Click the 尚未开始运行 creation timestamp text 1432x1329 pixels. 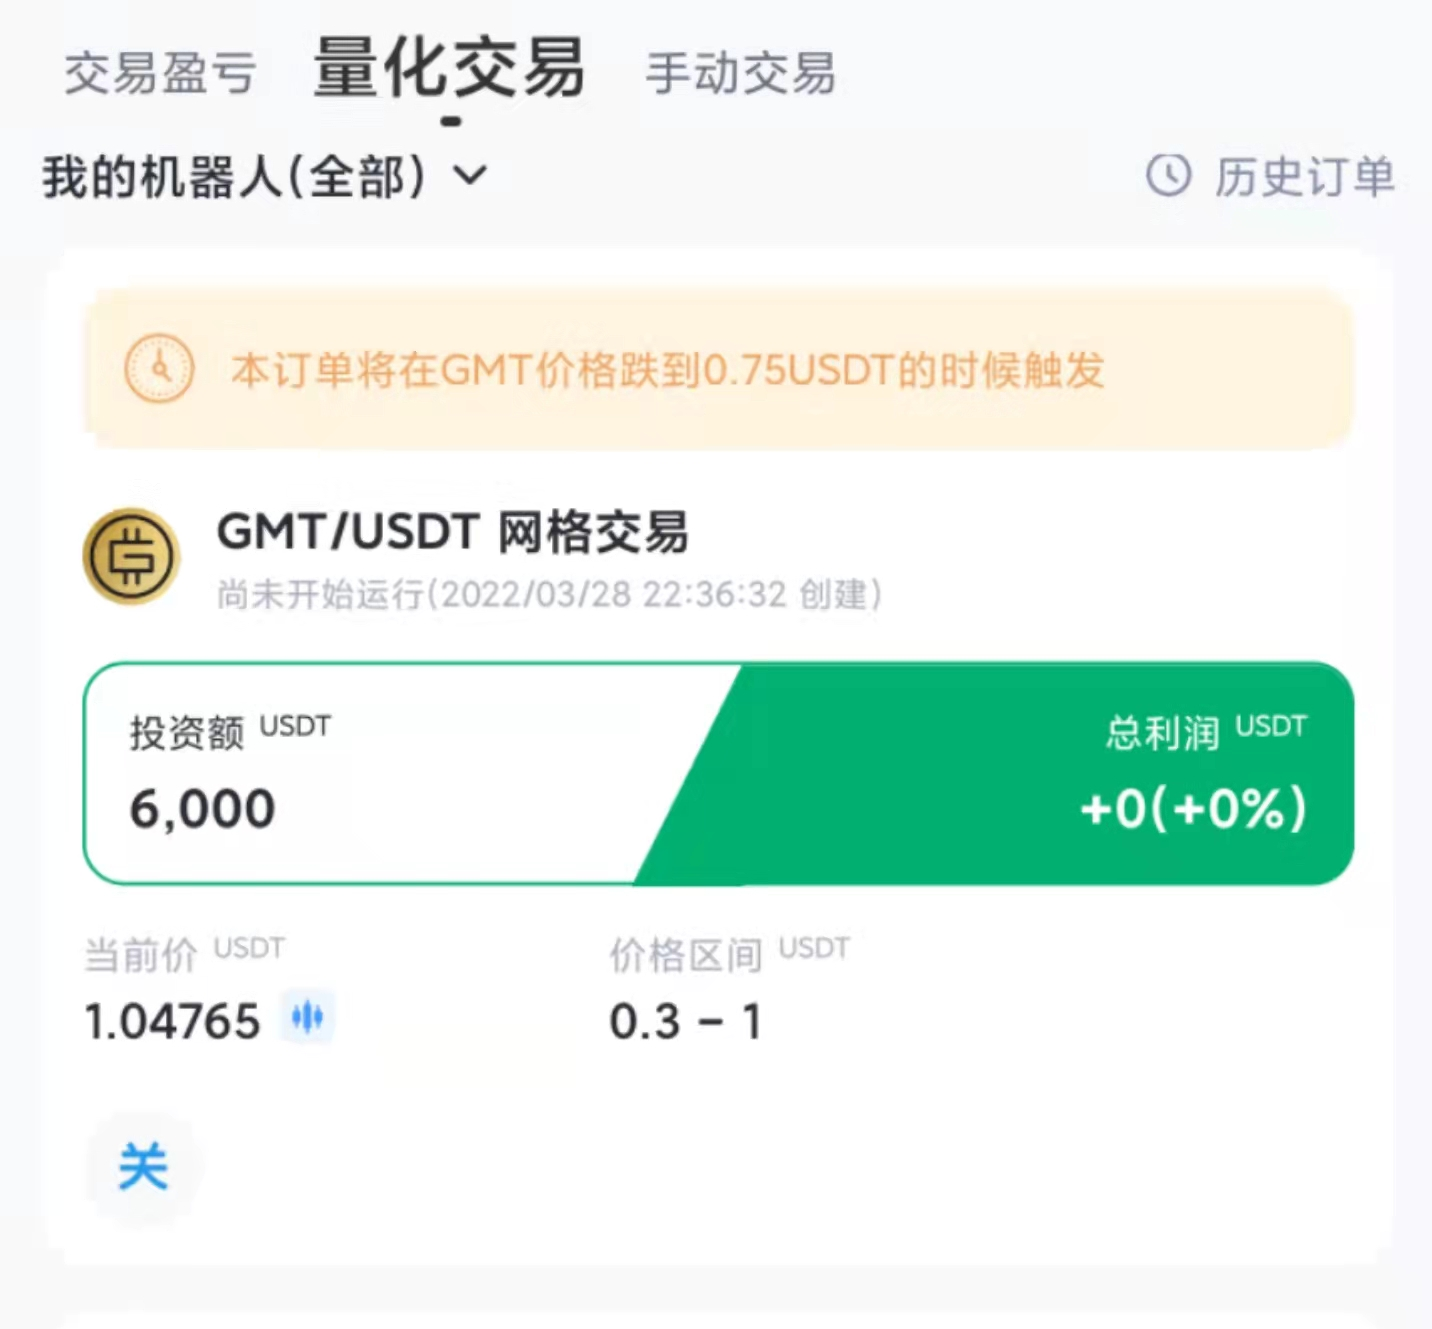tap(549, 594)
